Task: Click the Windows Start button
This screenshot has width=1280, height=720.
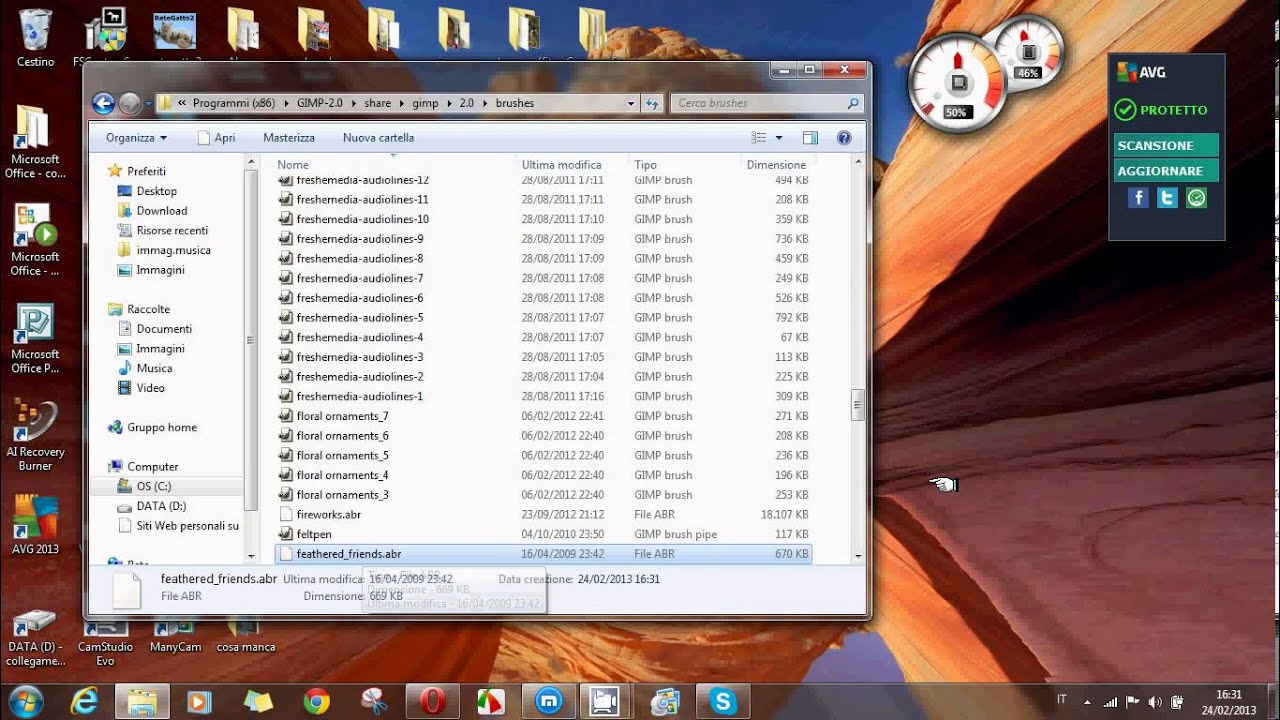Action: pos(26,702)
